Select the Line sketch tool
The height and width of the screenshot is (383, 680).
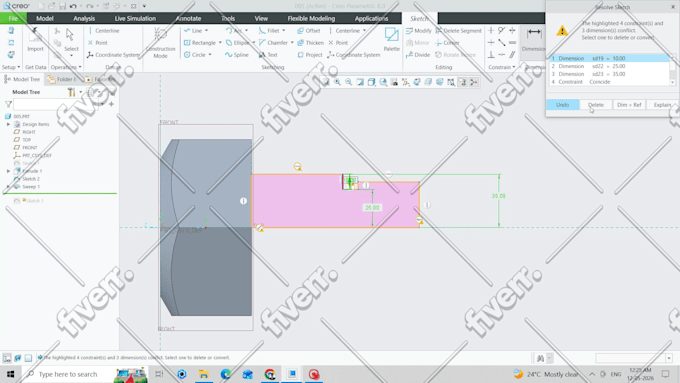click(x=193, y=31)
